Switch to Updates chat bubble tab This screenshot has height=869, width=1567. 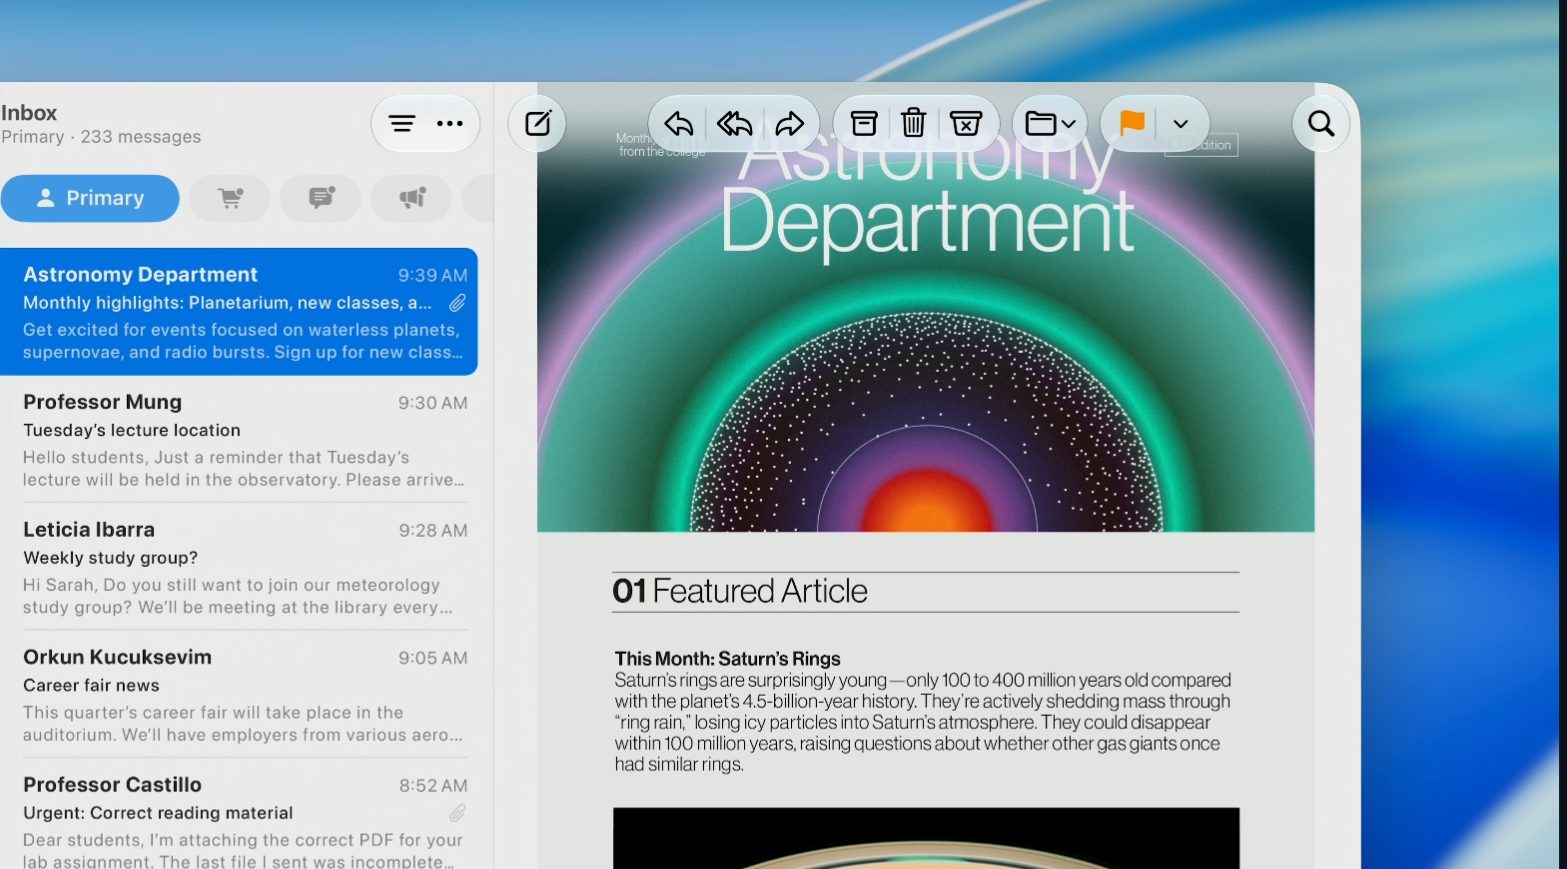point(321,198)
